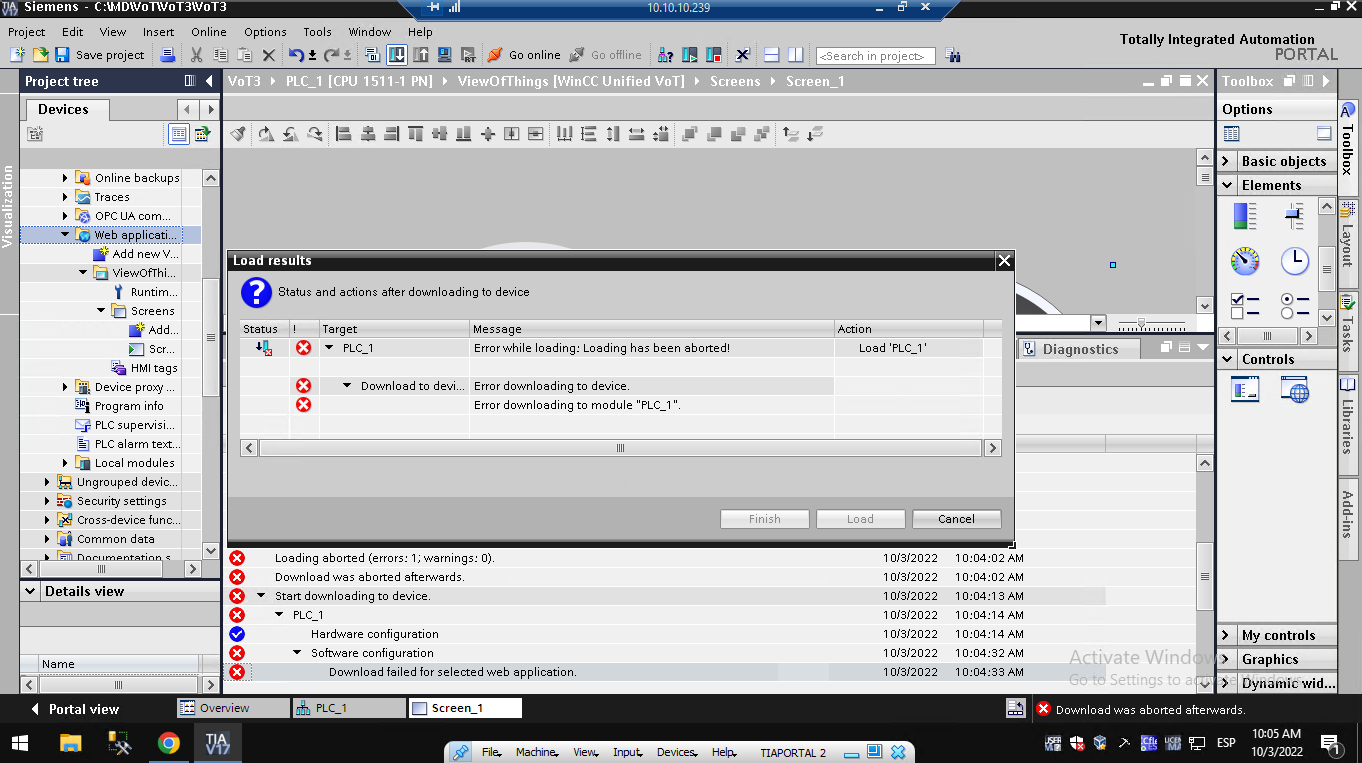This screenshot has width=1362, height=763.
Task: Expand the Basic objects palette
Action: tap(1227, 161)
